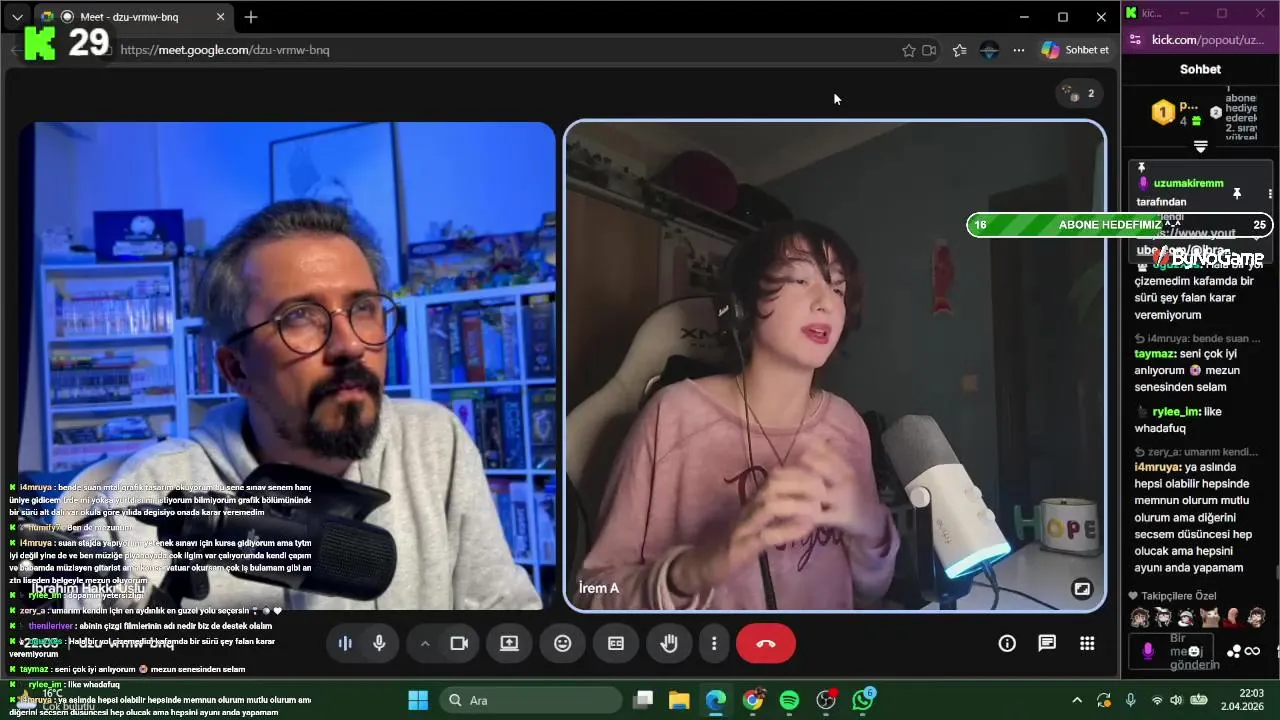Open Spotify from the taskbar
Screen dimensions: 1280x720
789,700
